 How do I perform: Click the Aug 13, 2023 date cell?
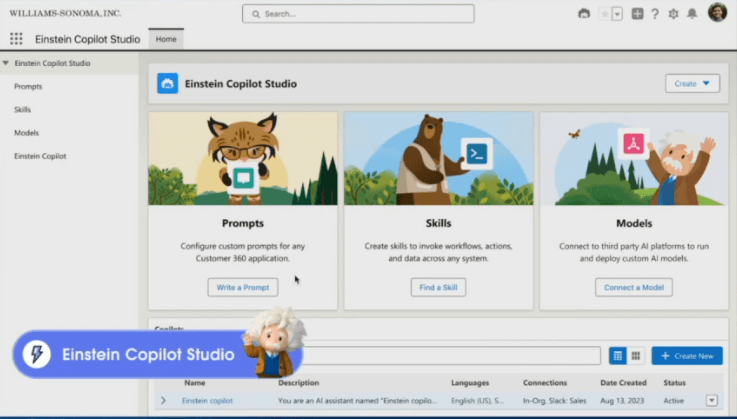coord(622,401)
